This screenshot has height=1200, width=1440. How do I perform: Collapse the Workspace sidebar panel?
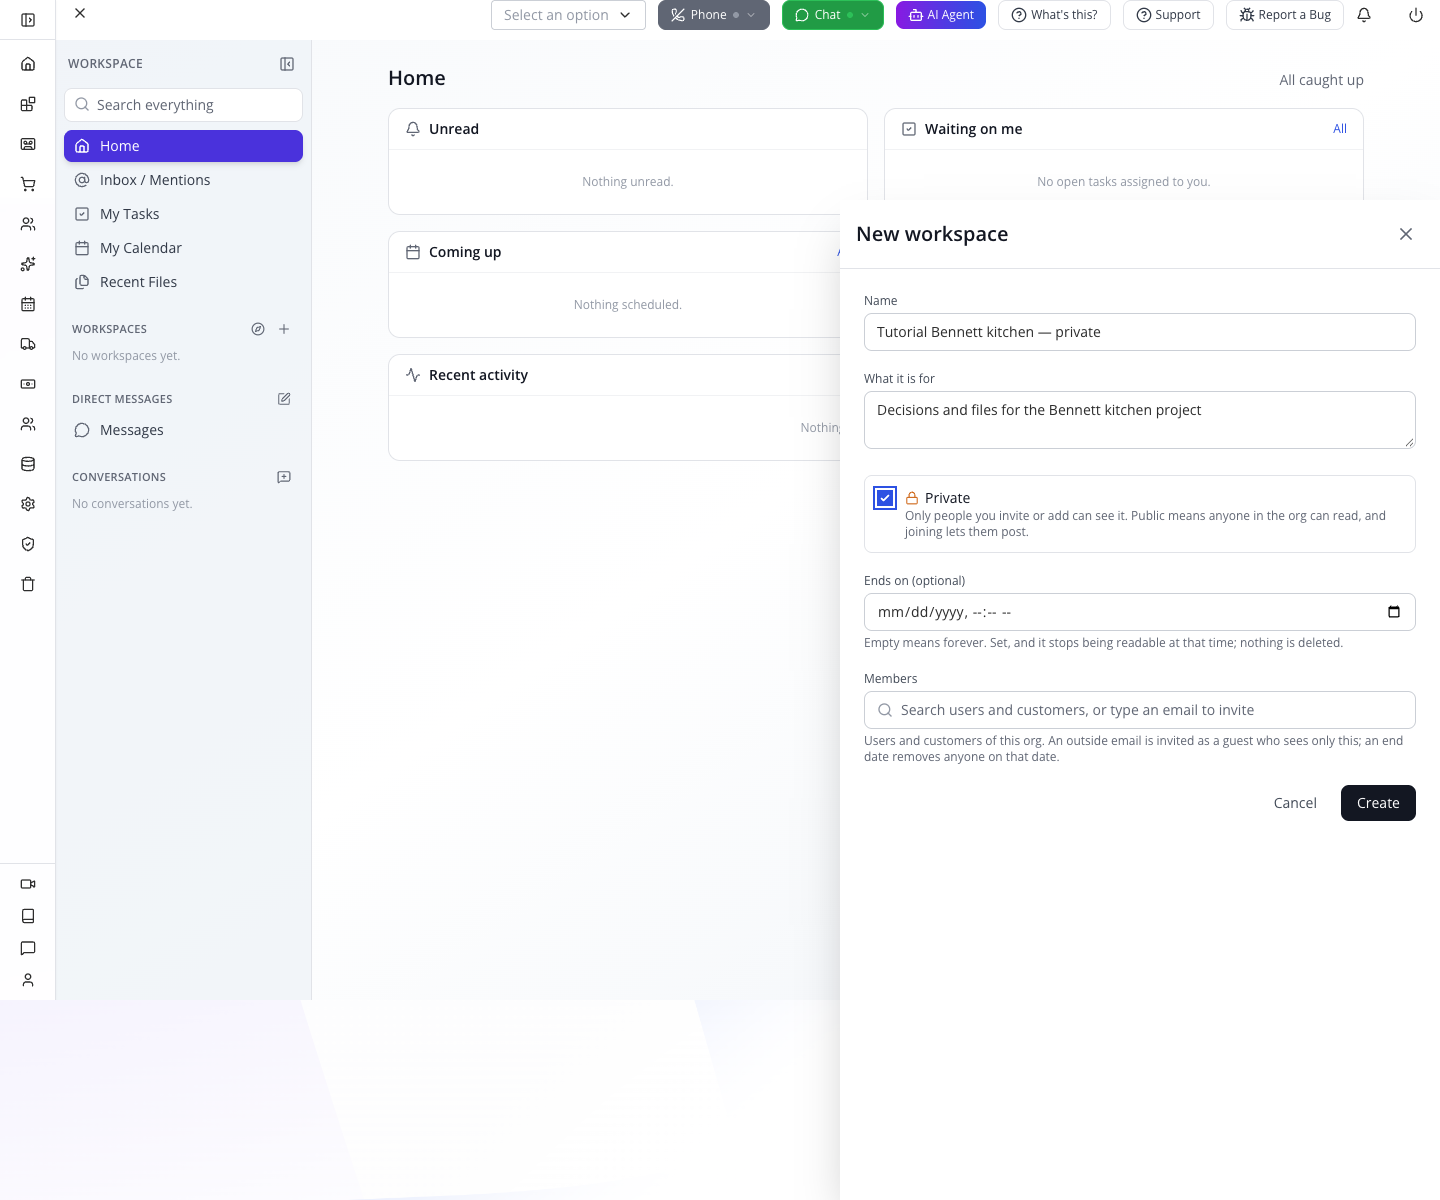(x=287, y=64)
